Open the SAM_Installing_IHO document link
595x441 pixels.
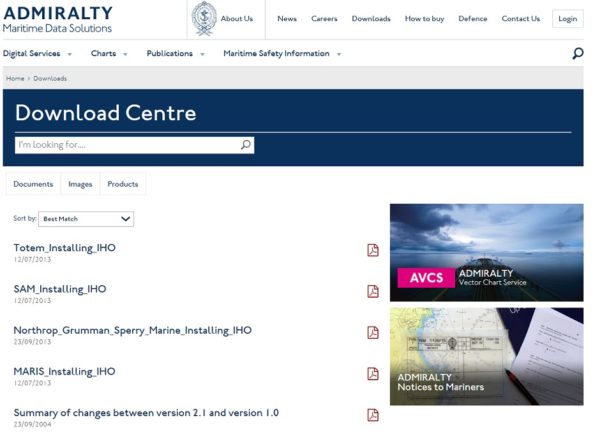point(60,289)
